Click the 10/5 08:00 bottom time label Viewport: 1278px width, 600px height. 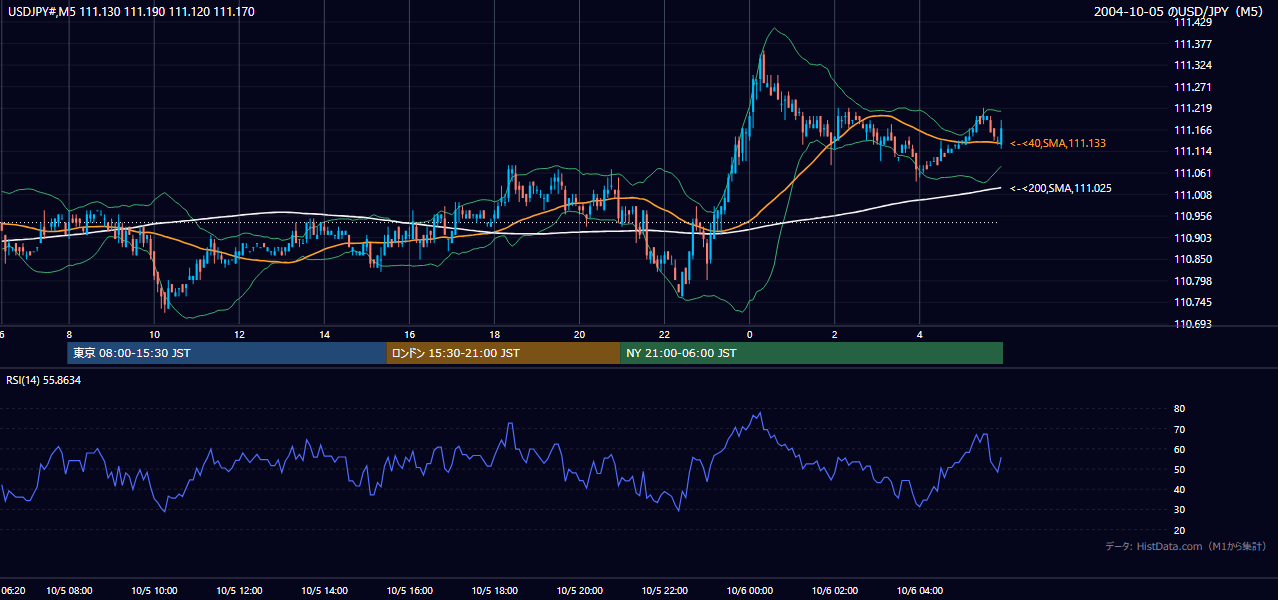click(x=69, y=591)
